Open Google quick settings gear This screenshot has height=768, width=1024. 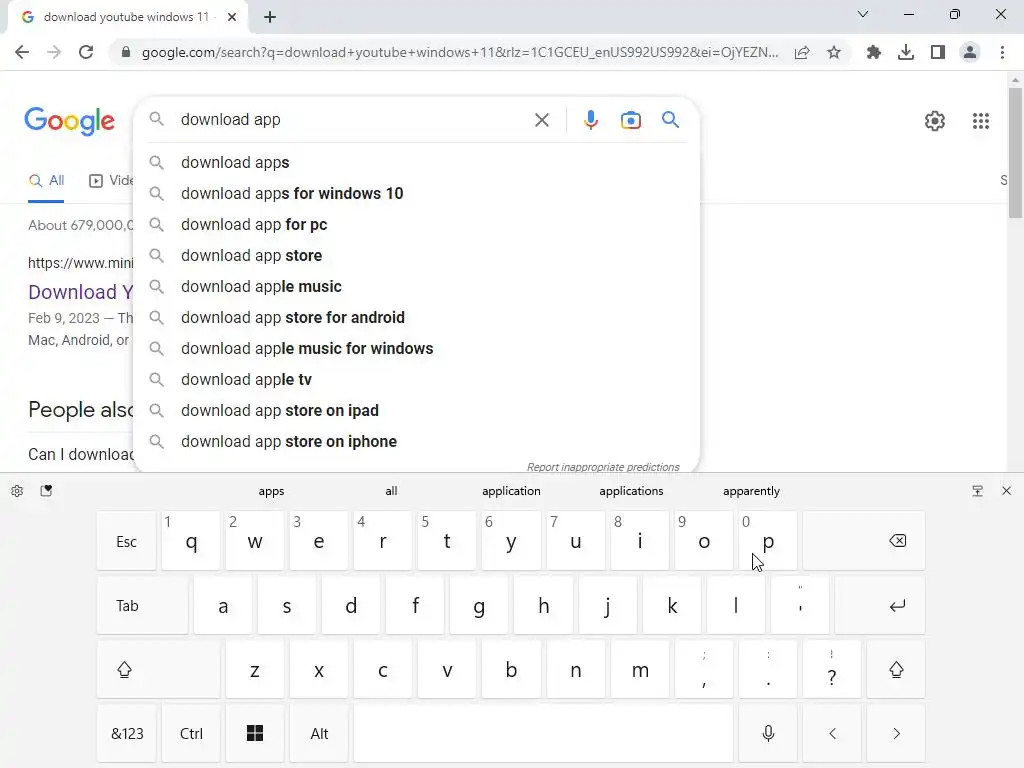point(935,121)
